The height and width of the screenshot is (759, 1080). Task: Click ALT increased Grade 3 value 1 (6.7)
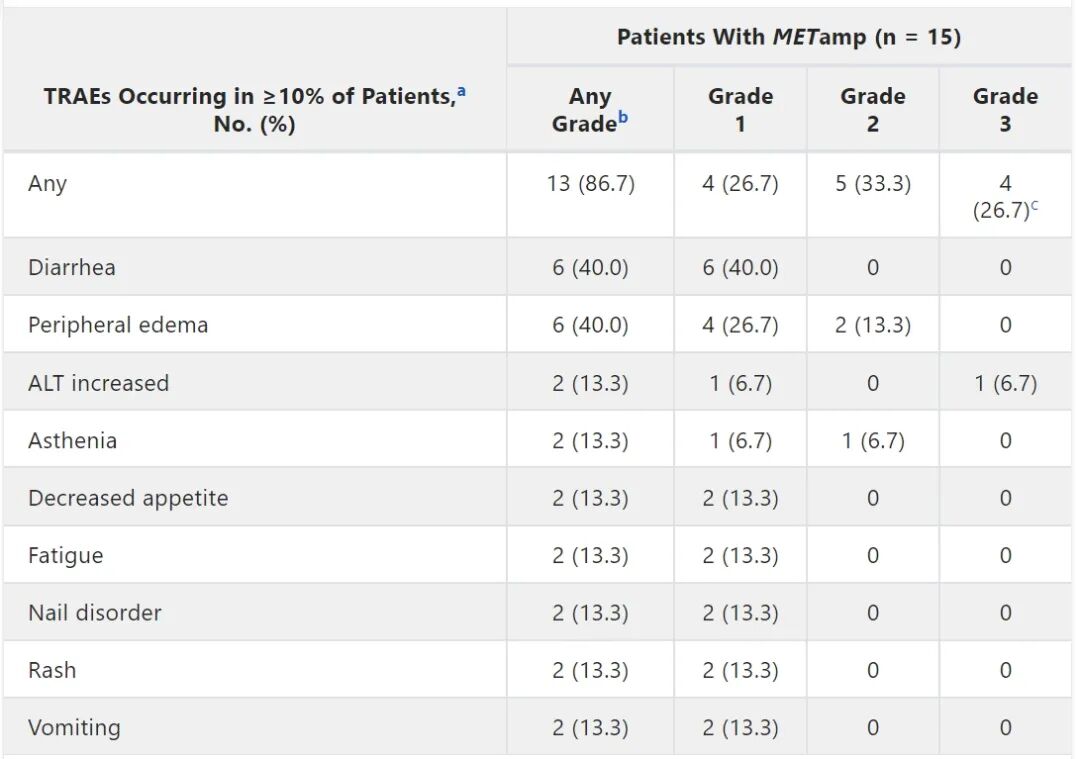pyautogui.click(x=1005, y=383)
